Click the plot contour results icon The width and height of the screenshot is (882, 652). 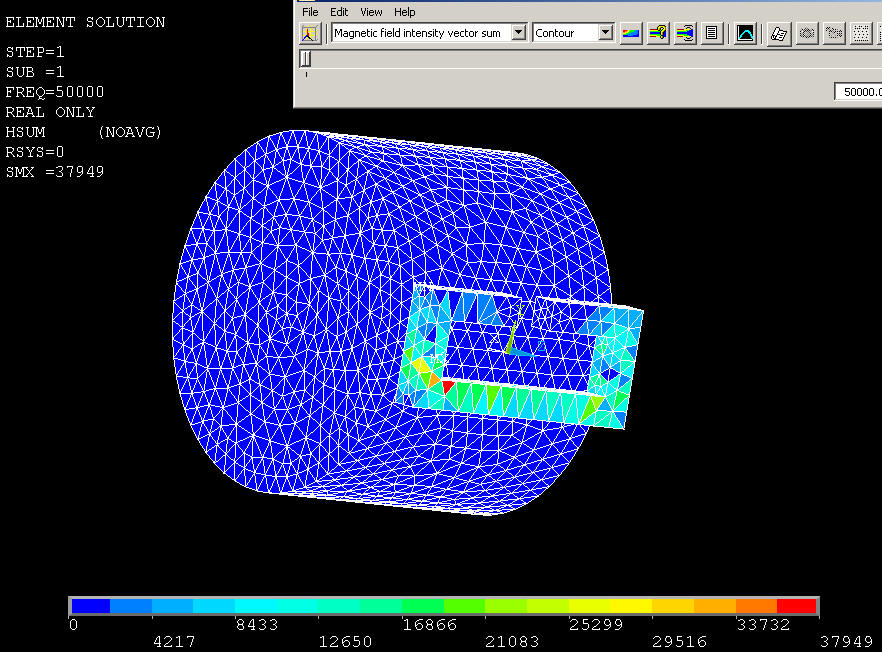pos(631,33)
